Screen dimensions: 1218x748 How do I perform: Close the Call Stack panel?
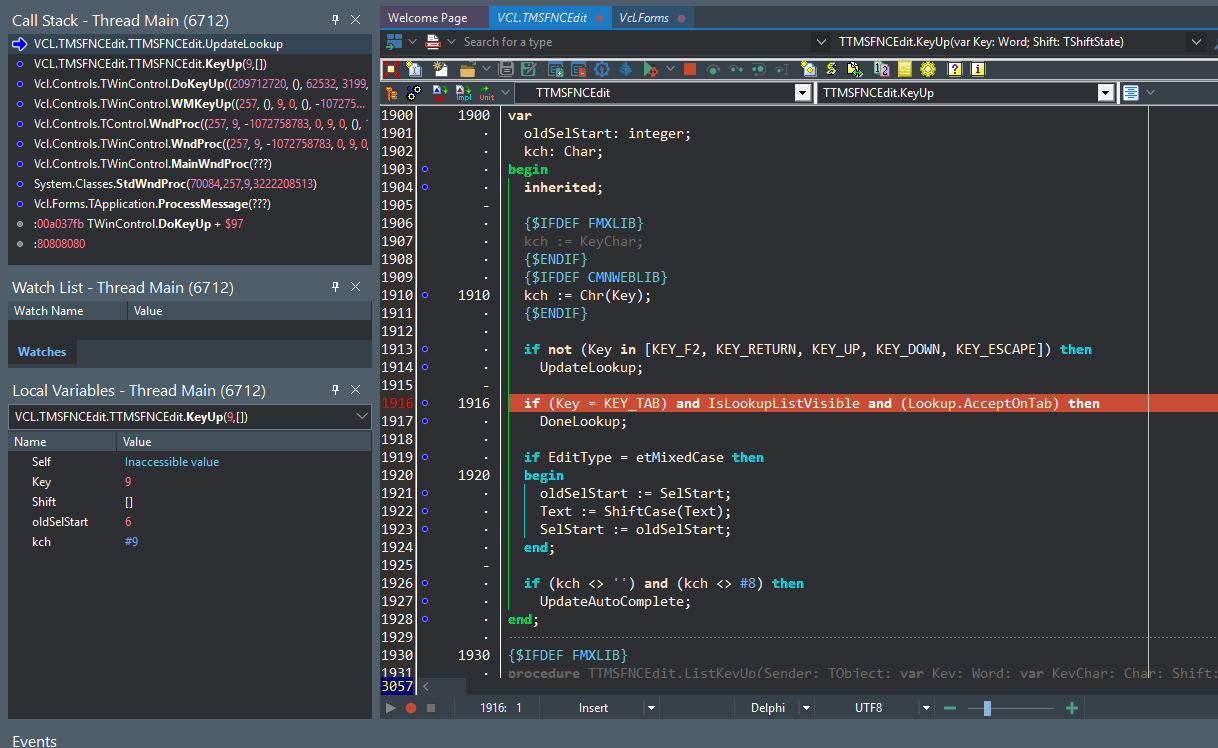tap(355, 19)
